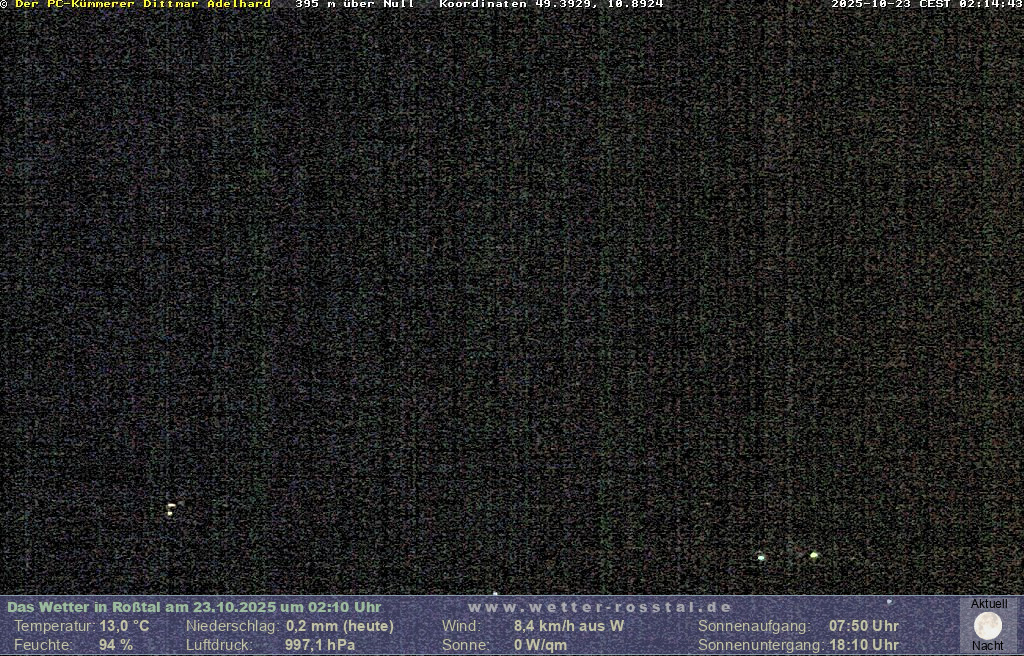This screenshot has width=1024, height=656.
Task: Click the bright light spot at left
Action: tap(171, 508)
